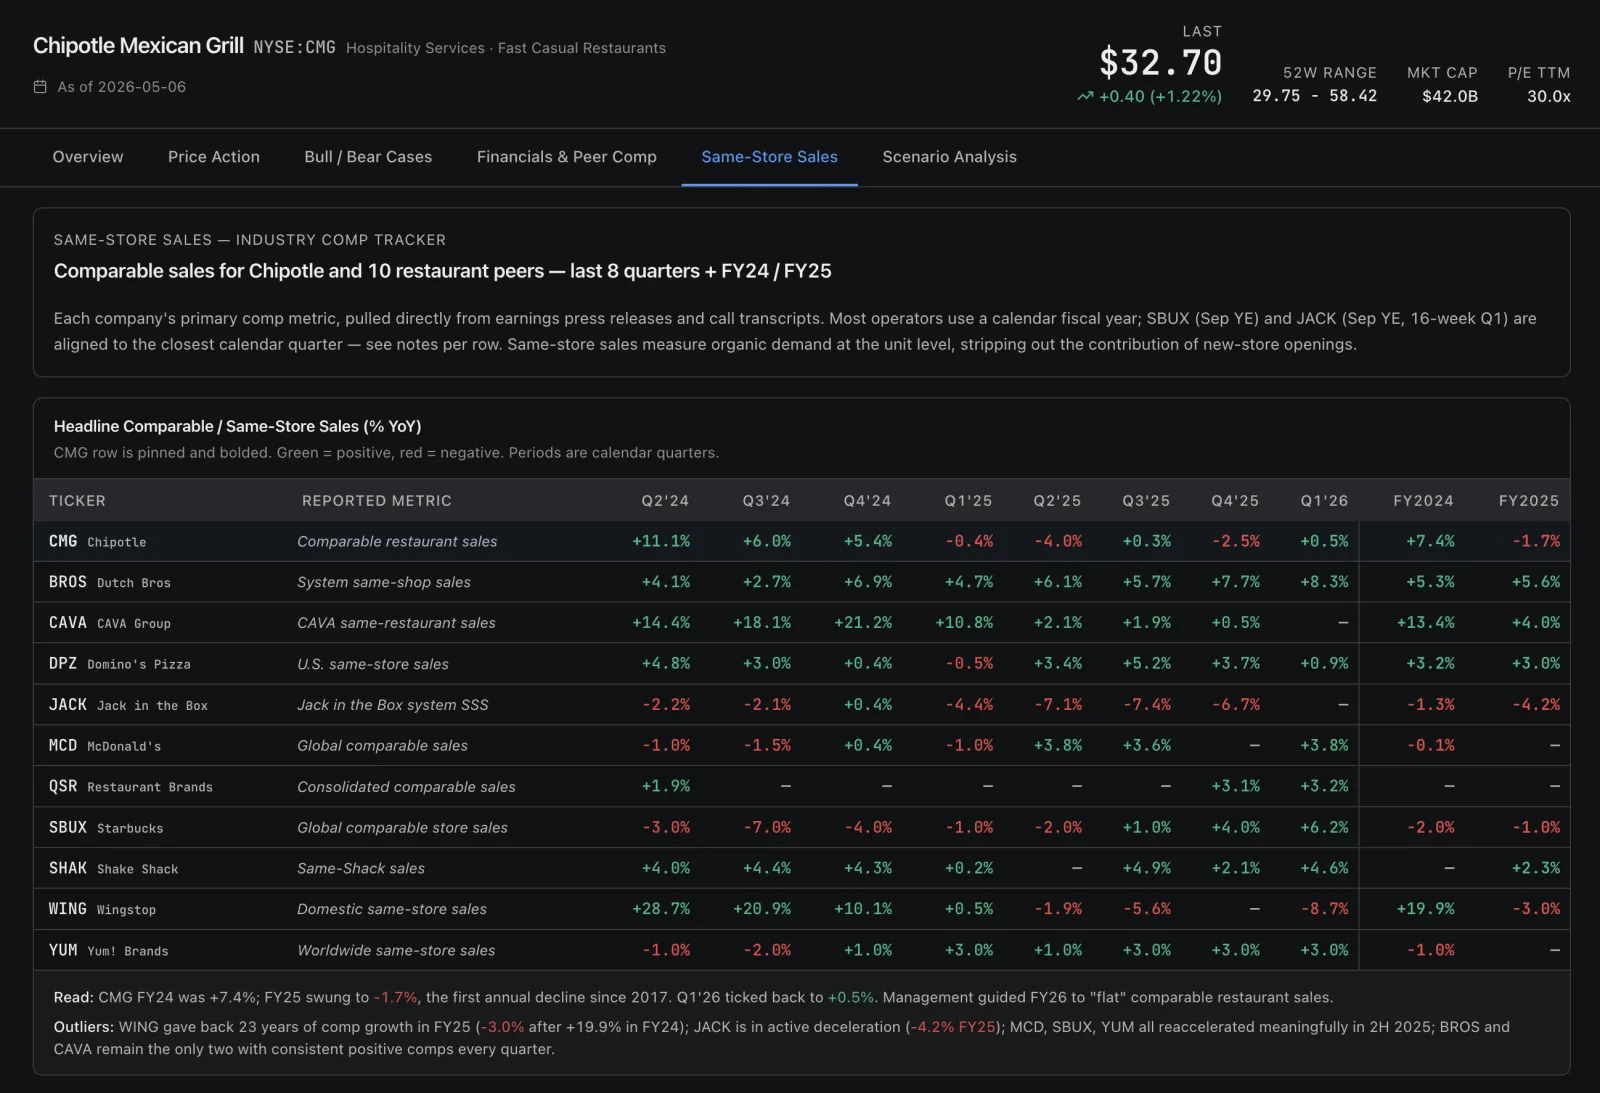This screenshot has height=1093, width=1600.
Task: Click the $32.70 last price
Action: [x=1160, y=63]
